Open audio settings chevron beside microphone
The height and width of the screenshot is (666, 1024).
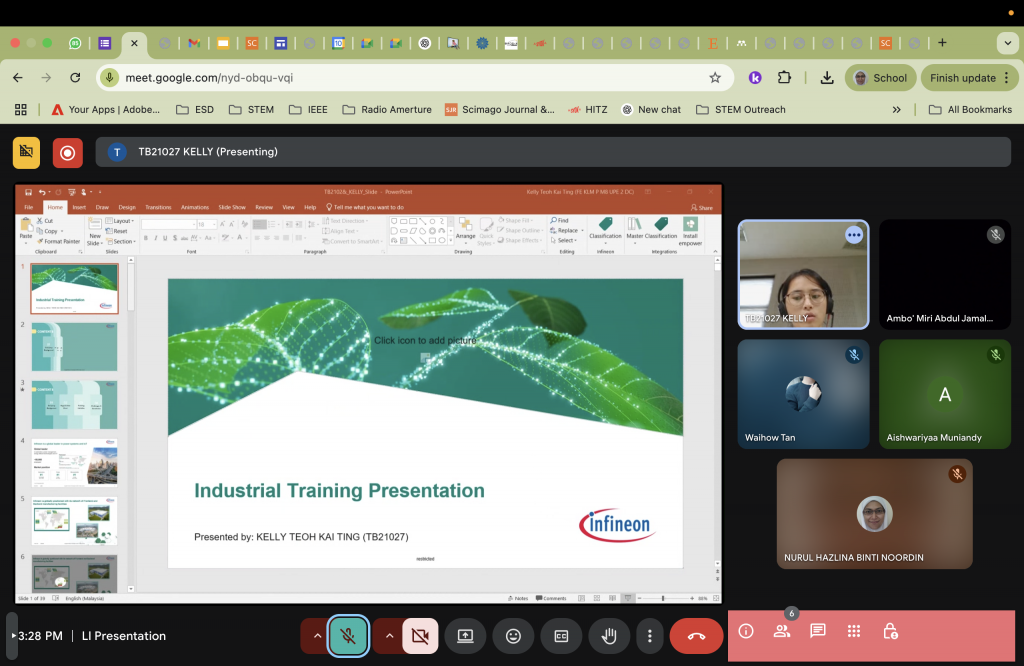tap(317, 635)
